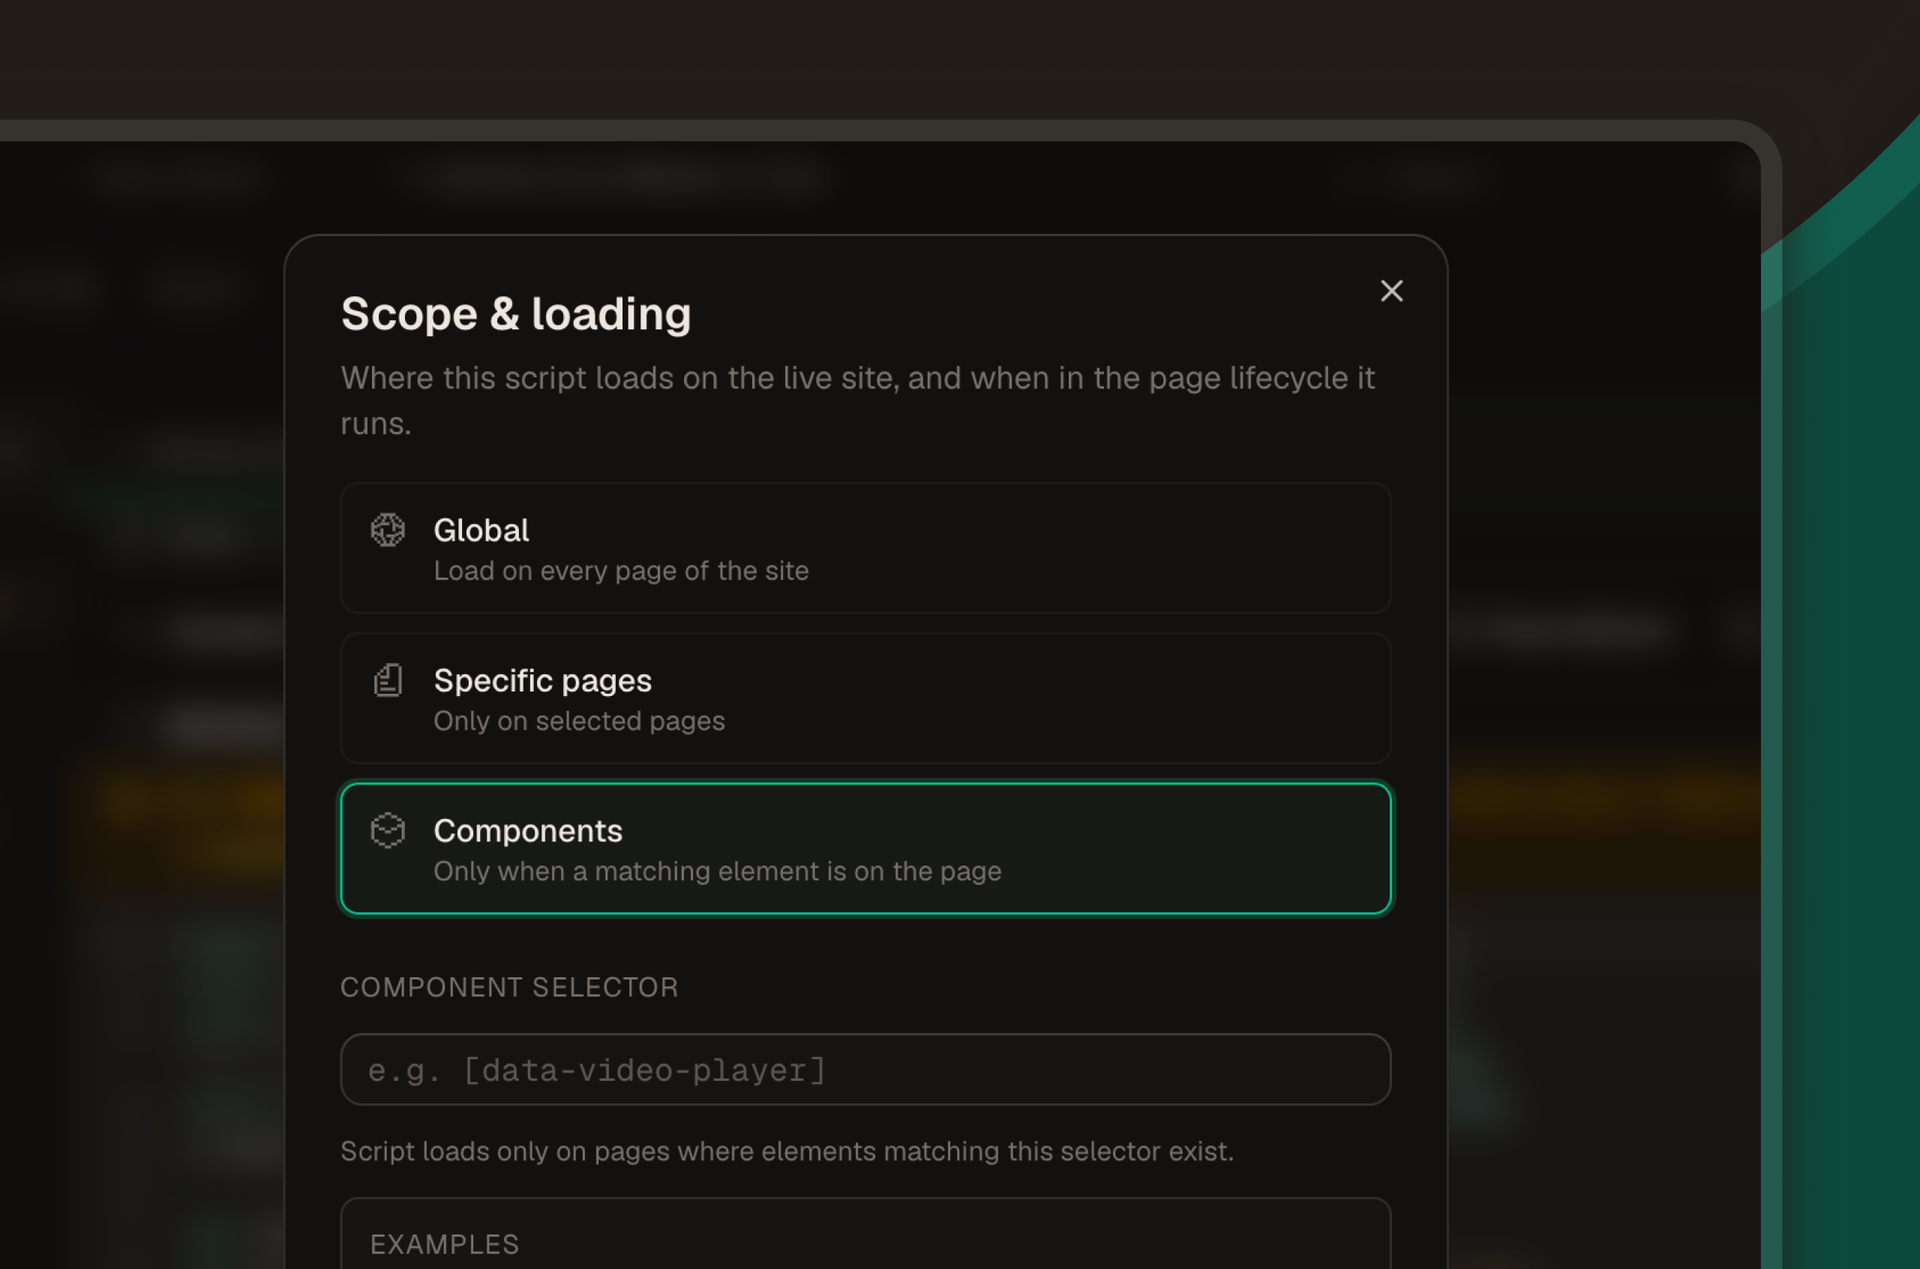
Task: Select the Global scope option
Action: (x=865, y=548)
